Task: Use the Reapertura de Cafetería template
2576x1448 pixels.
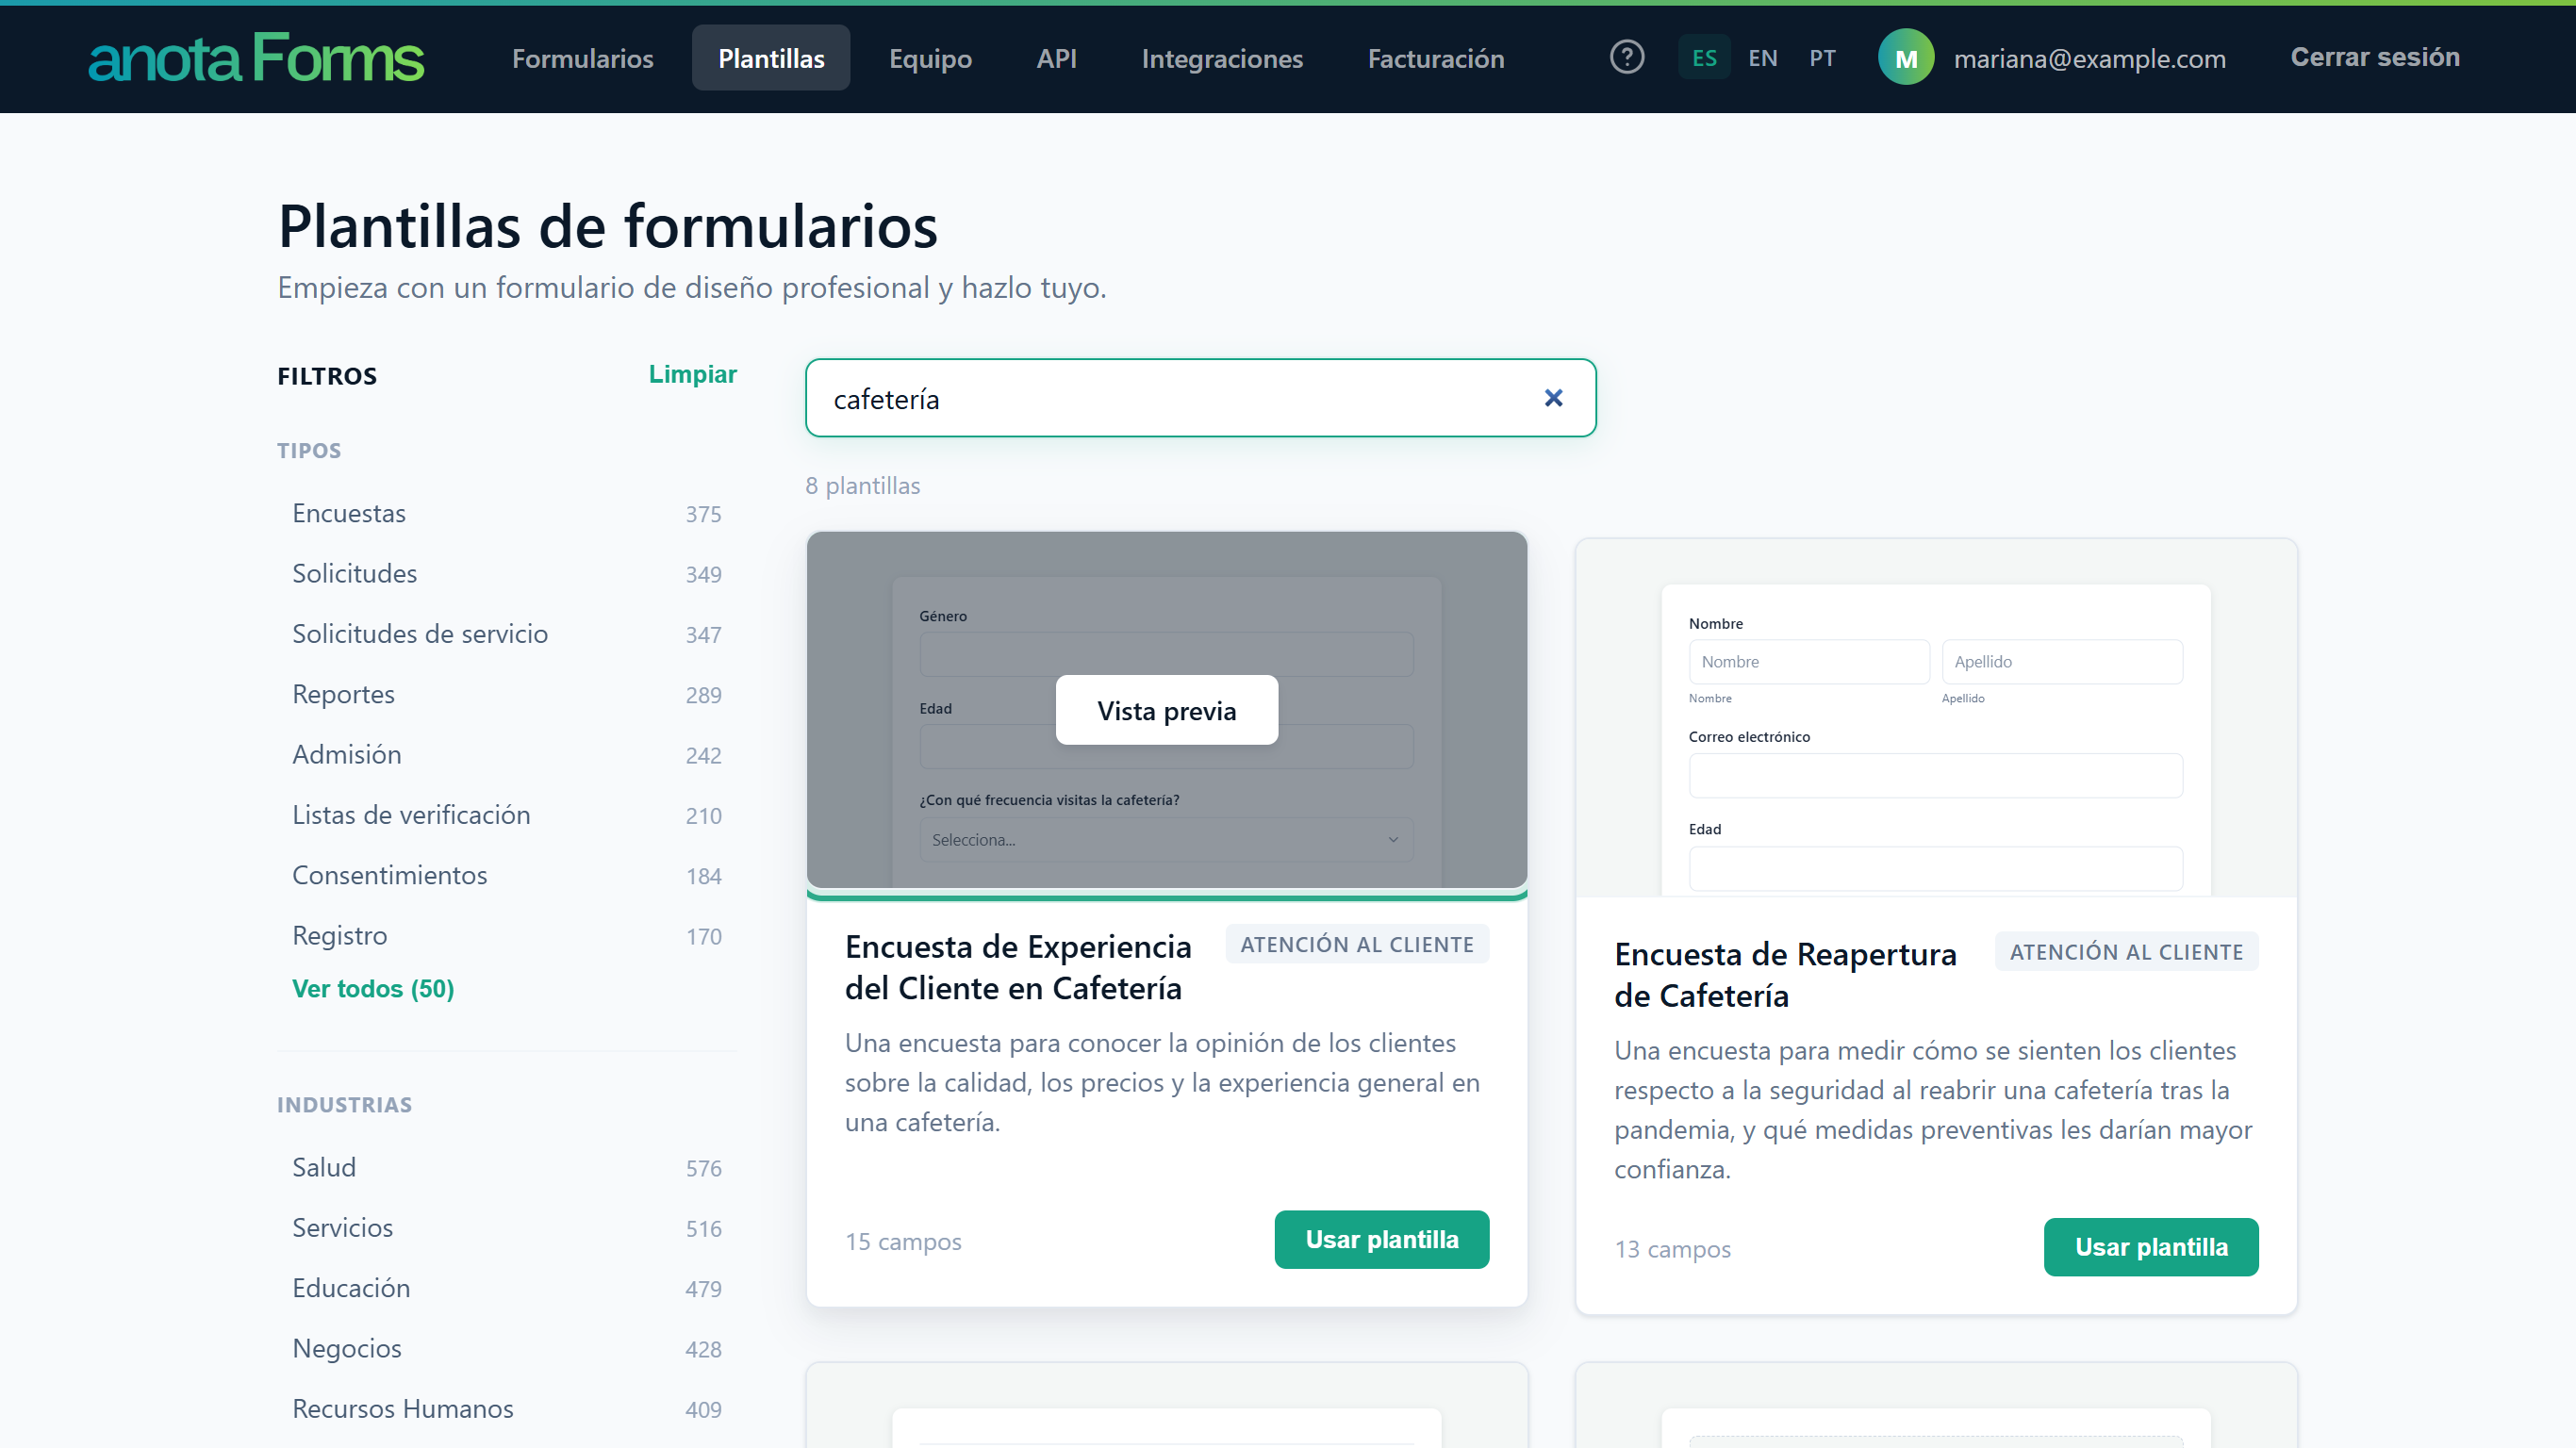Action: 2150,1247
